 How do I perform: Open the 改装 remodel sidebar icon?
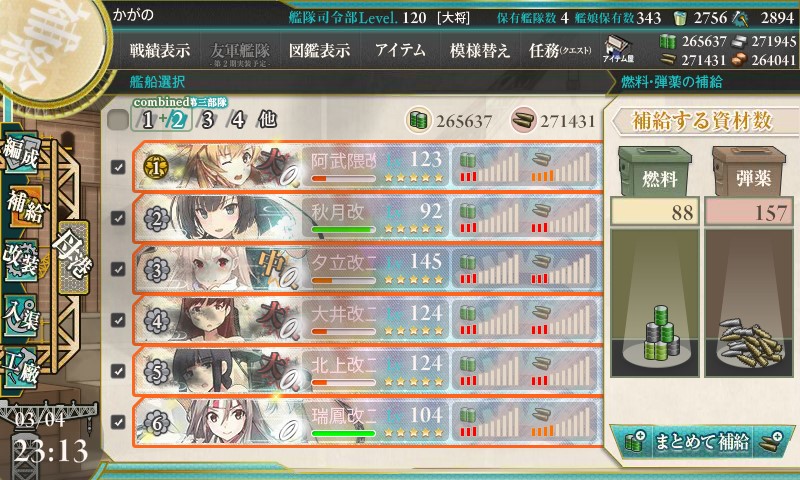20,260
